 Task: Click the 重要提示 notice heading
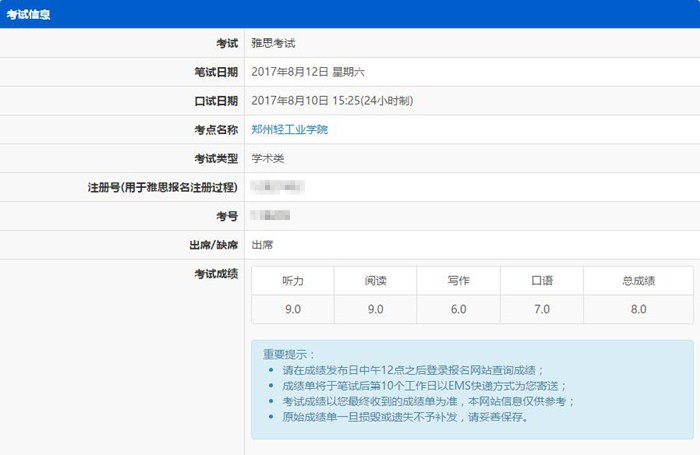288,355
